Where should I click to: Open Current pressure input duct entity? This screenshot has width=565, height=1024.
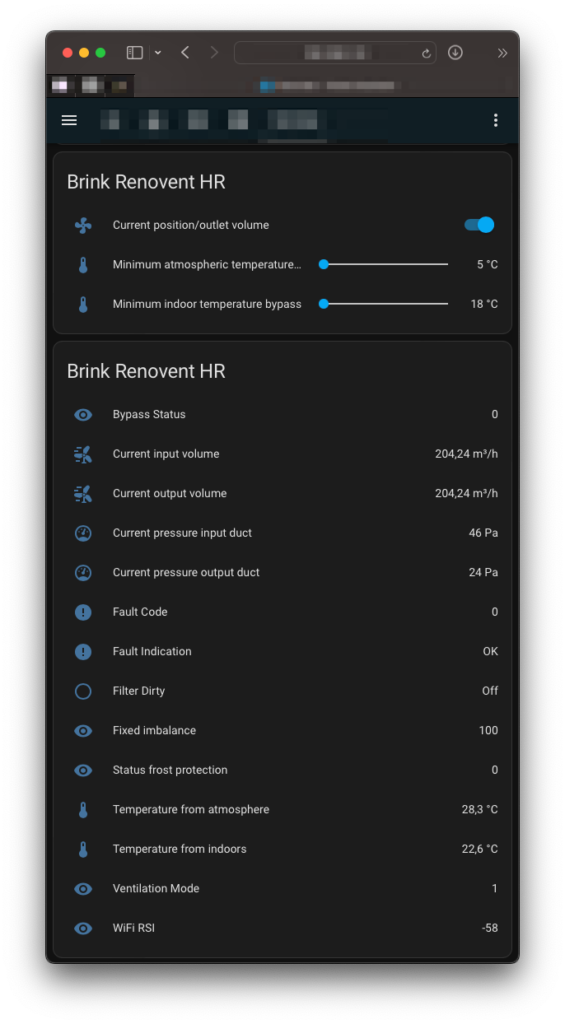coord(282,534)
